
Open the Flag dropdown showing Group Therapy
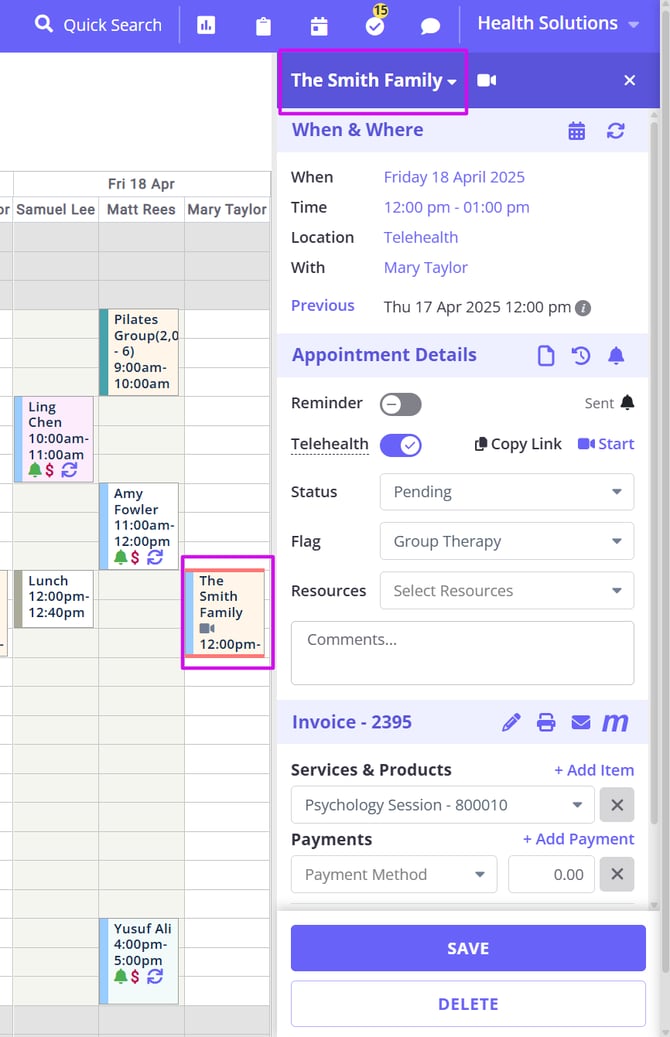506,542
